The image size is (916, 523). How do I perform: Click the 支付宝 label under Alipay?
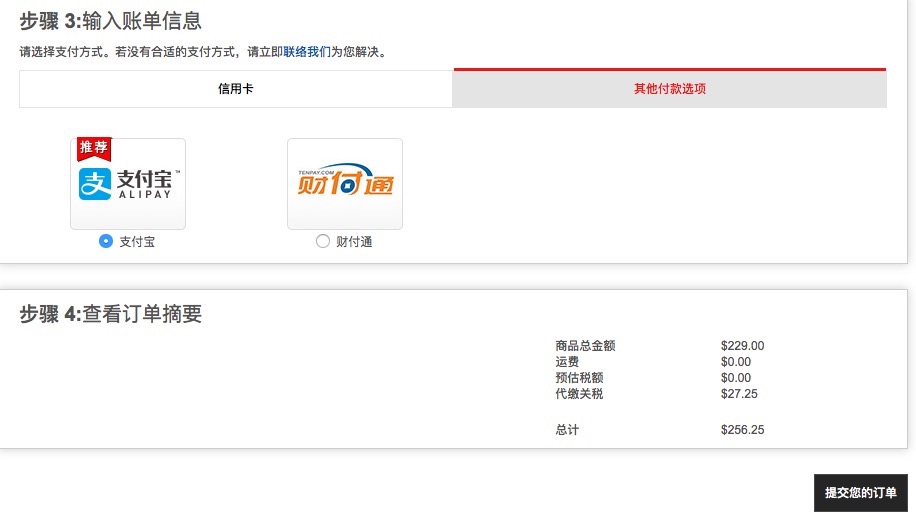(x=137, y=242)
